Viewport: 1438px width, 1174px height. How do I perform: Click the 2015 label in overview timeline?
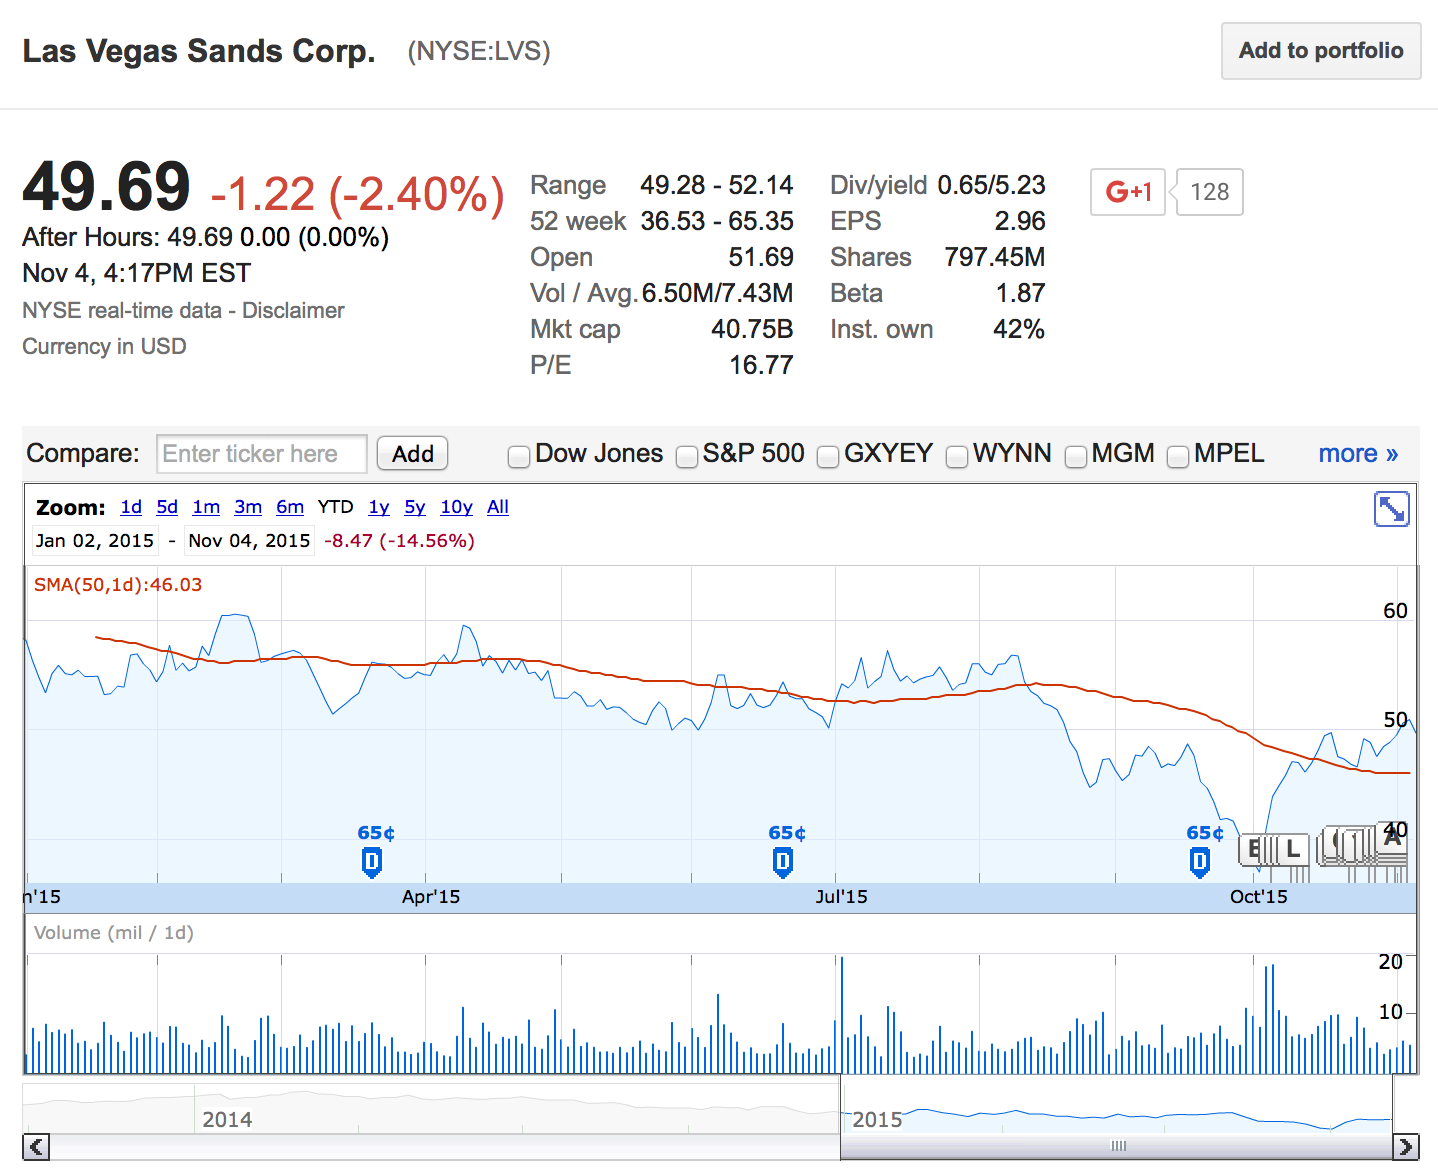877,1119
